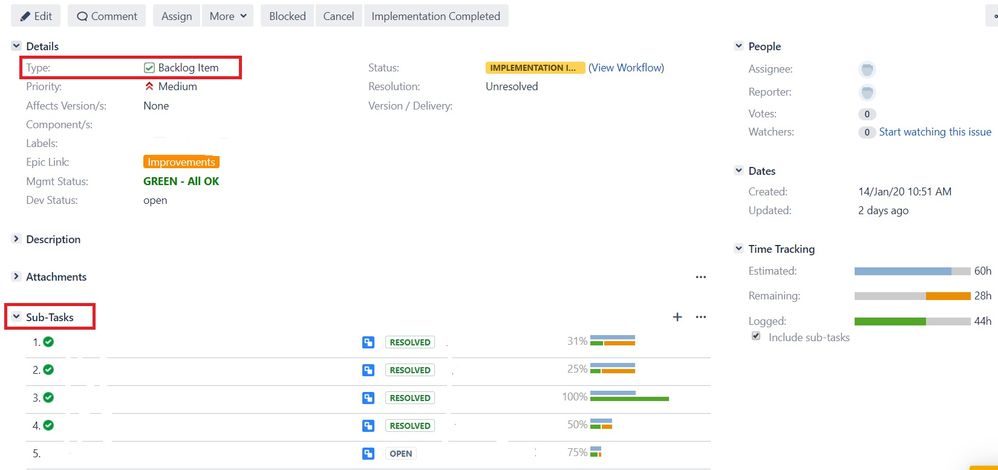Collapse the People section
Image resolution: width=998 pixels, height=470 pixels.
tap(738, 46)
